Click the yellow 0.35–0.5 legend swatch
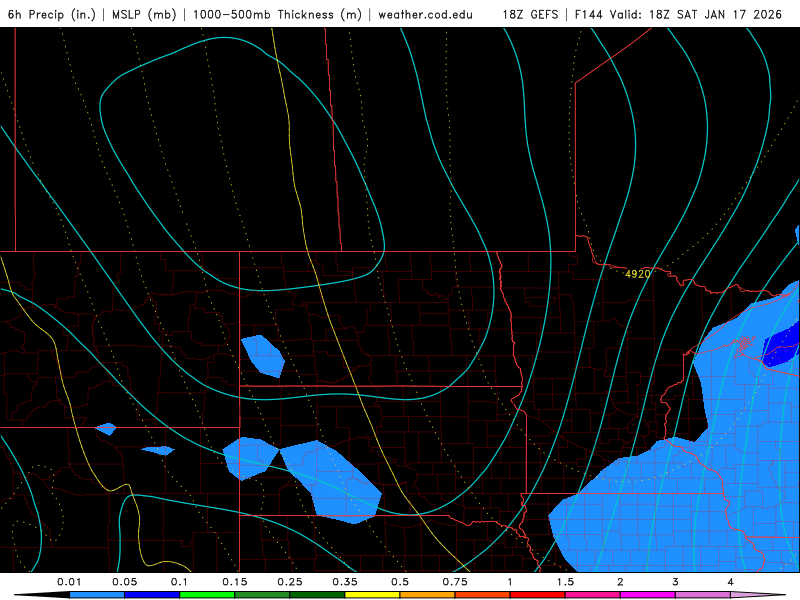Screen dimensions: 800x600 [372, 595]
